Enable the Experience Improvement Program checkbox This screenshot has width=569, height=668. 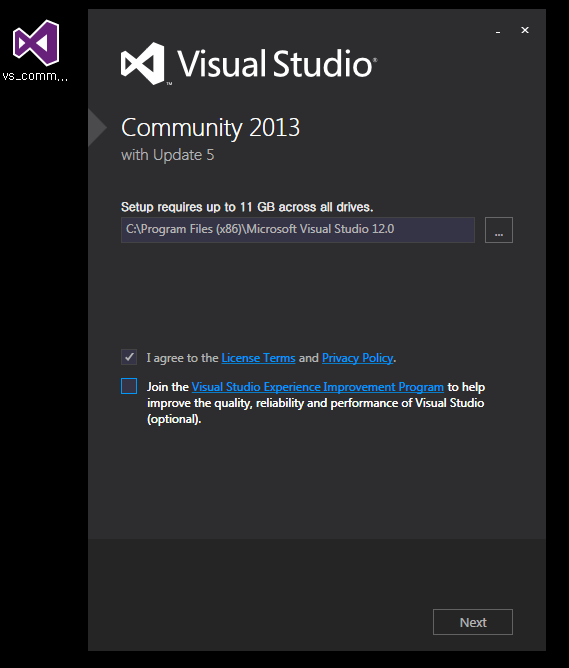coord(129,386)
